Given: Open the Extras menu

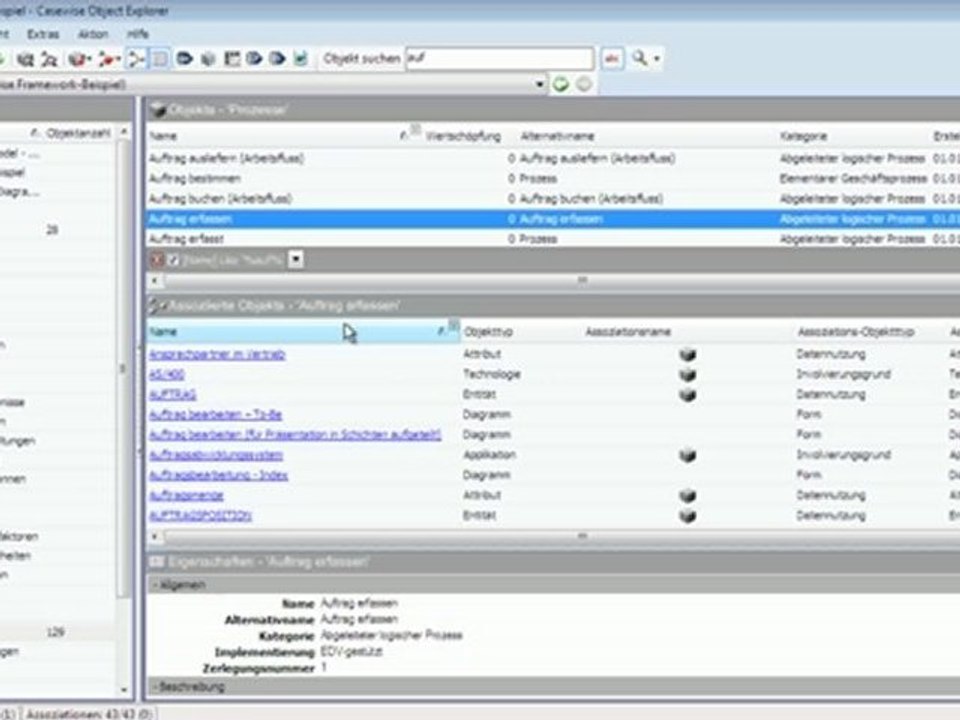Looking at the screenshot, I should pos(43,34).
